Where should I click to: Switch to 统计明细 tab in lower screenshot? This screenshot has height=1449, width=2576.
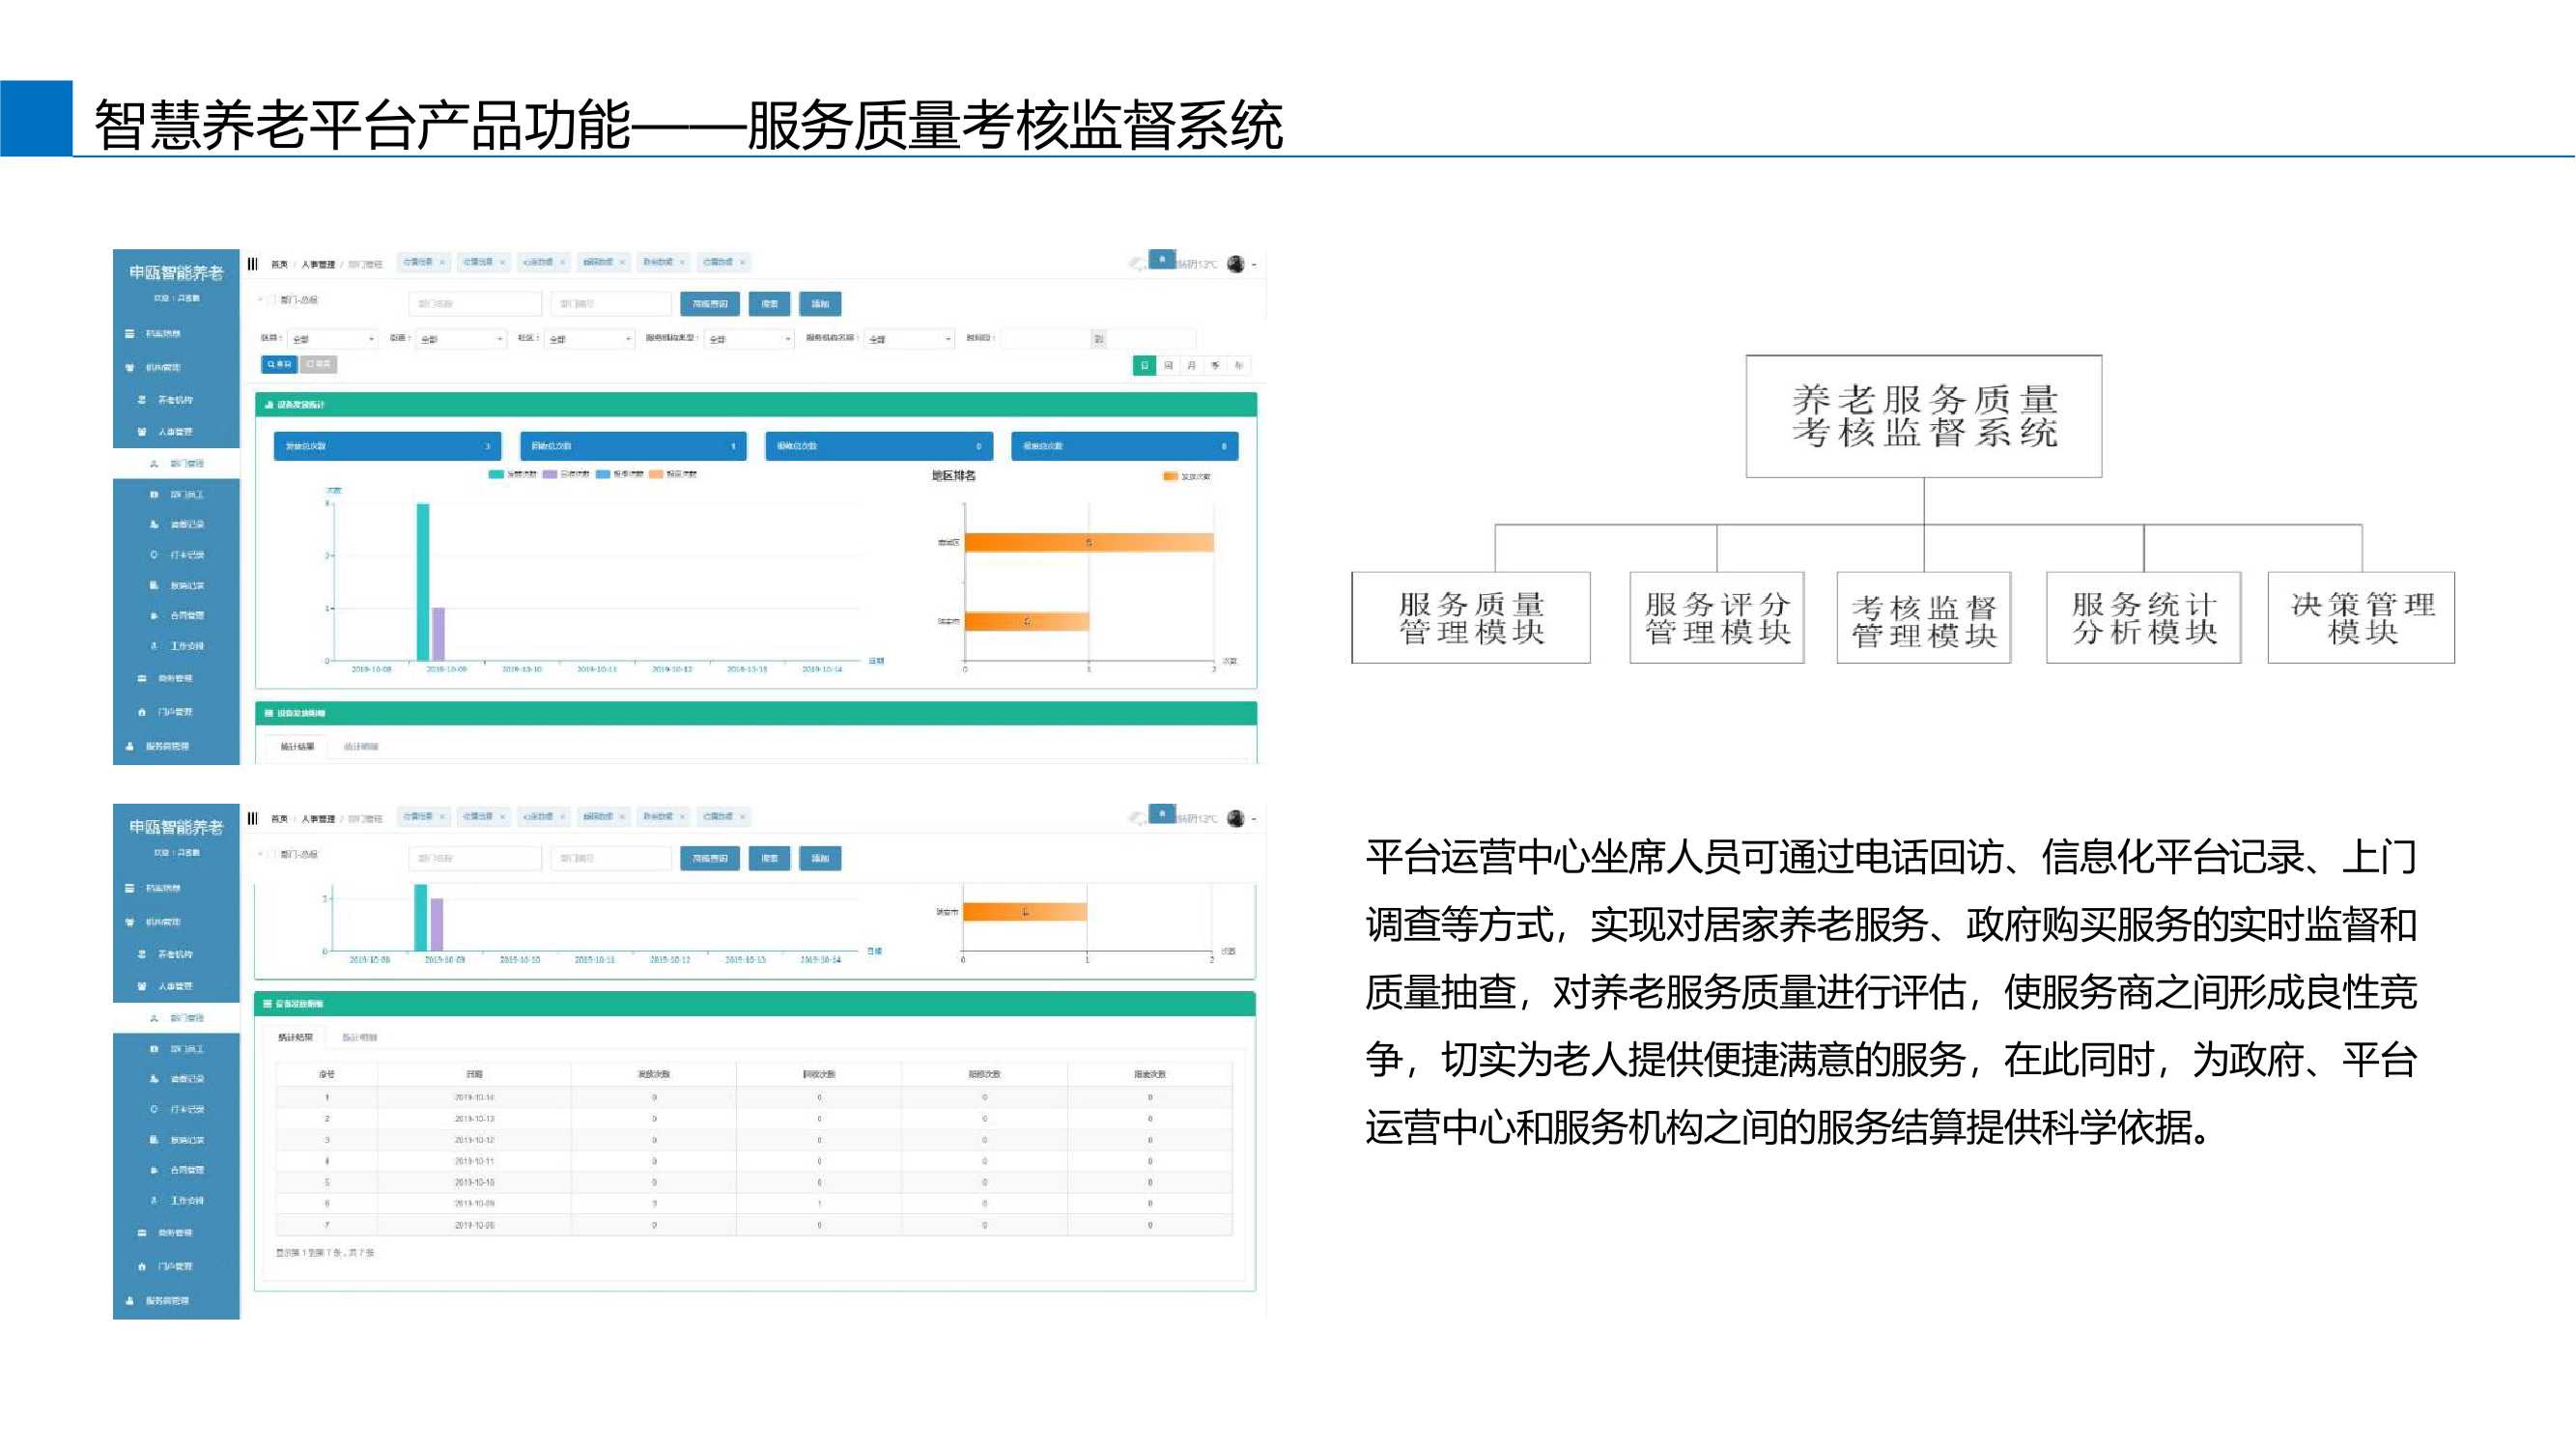[x=359, y=1037]
